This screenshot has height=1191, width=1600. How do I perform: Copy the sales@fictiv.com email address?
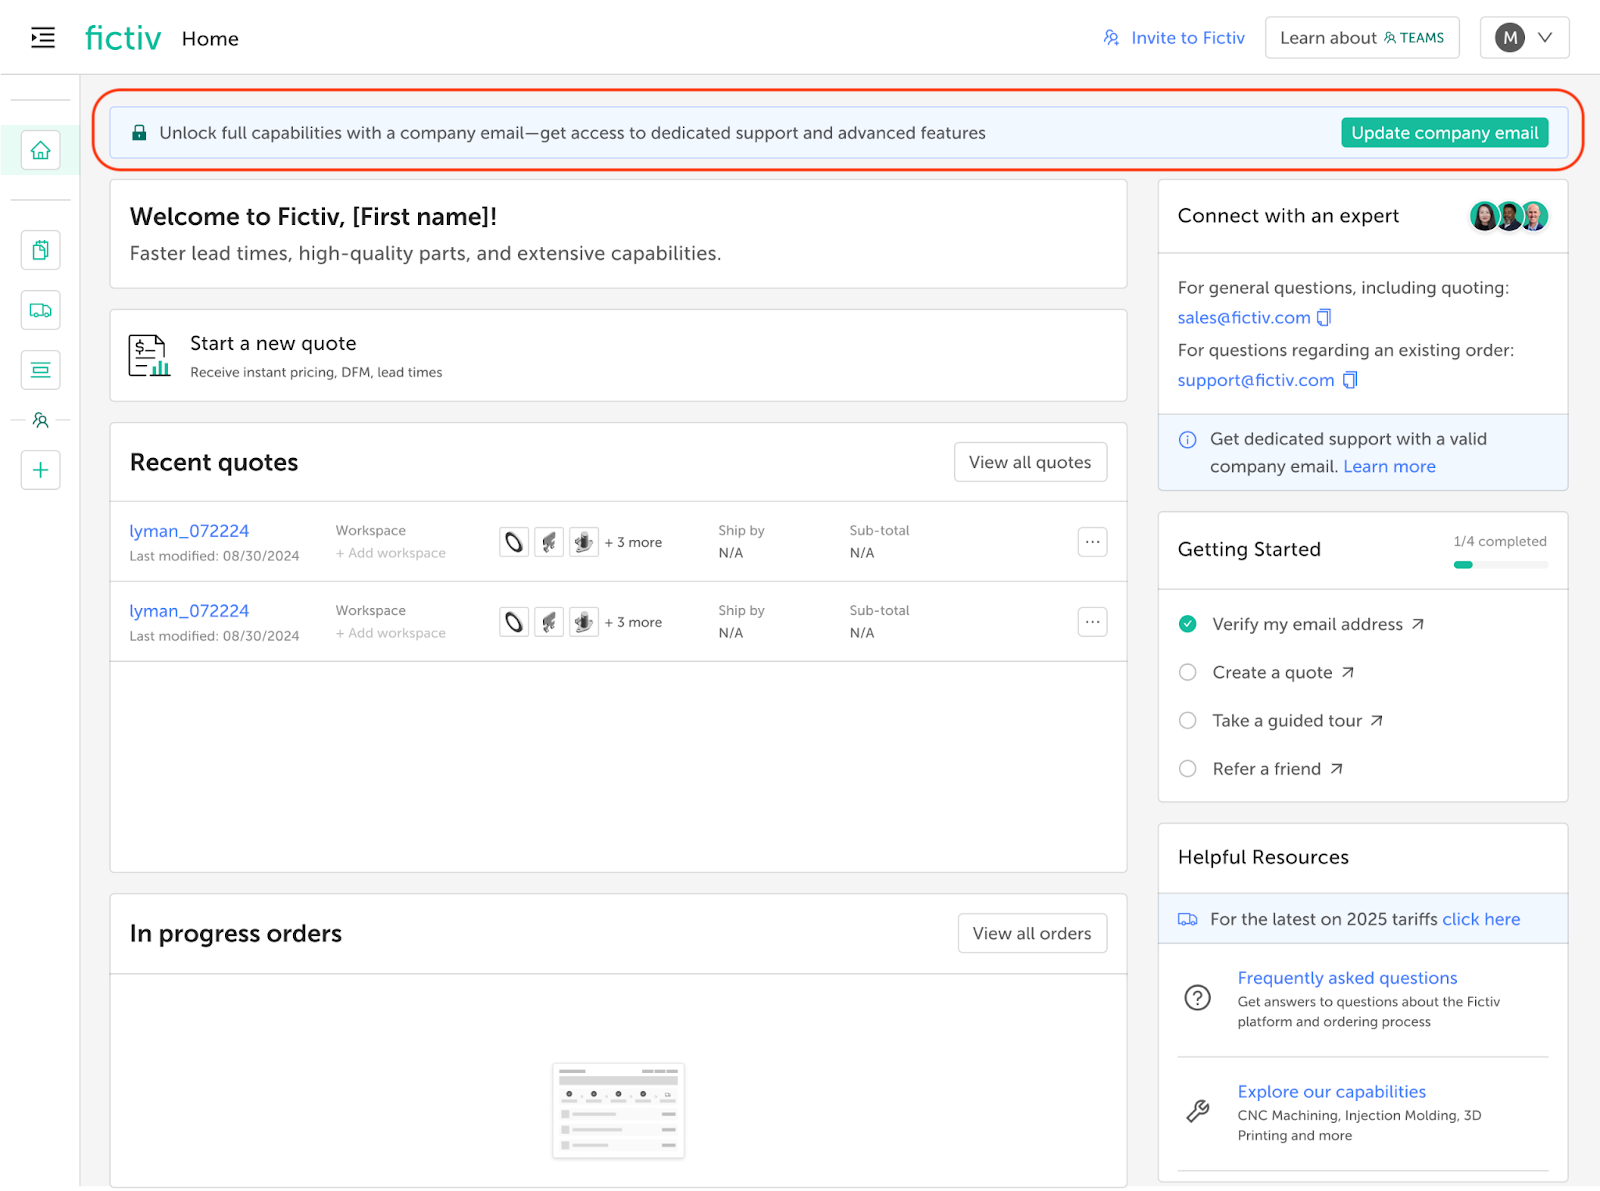(1324, 317)
